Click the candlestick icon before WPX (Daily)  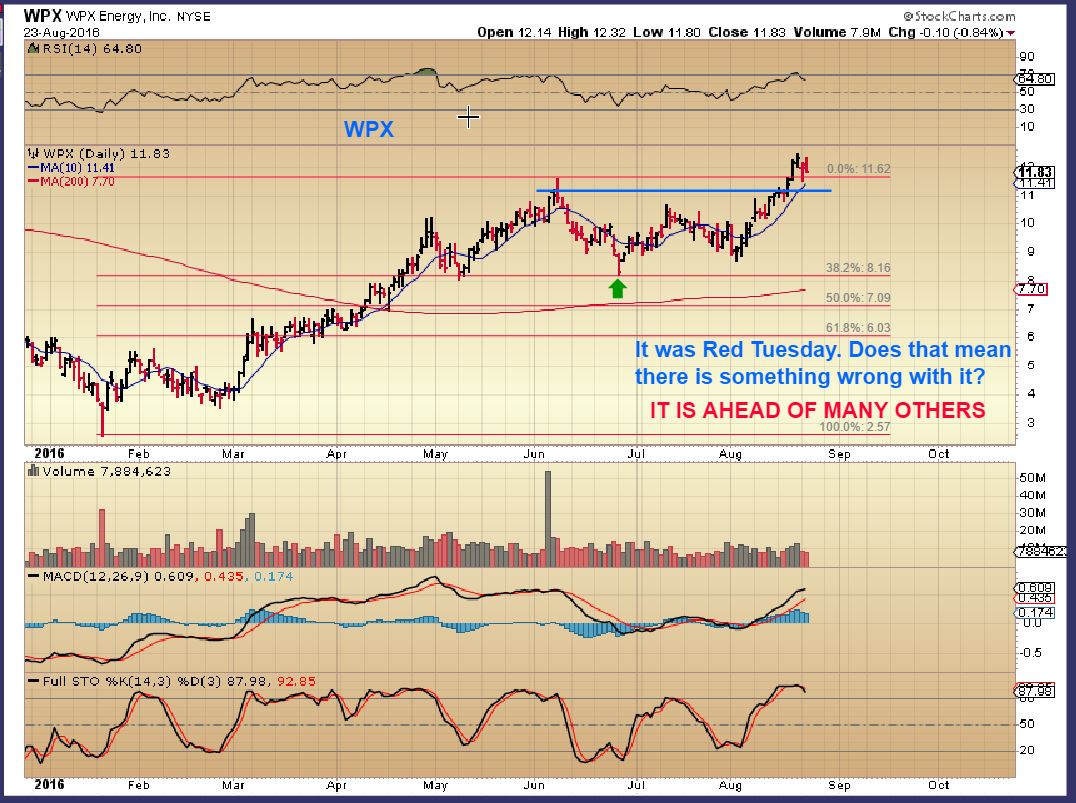pos(33,154)
